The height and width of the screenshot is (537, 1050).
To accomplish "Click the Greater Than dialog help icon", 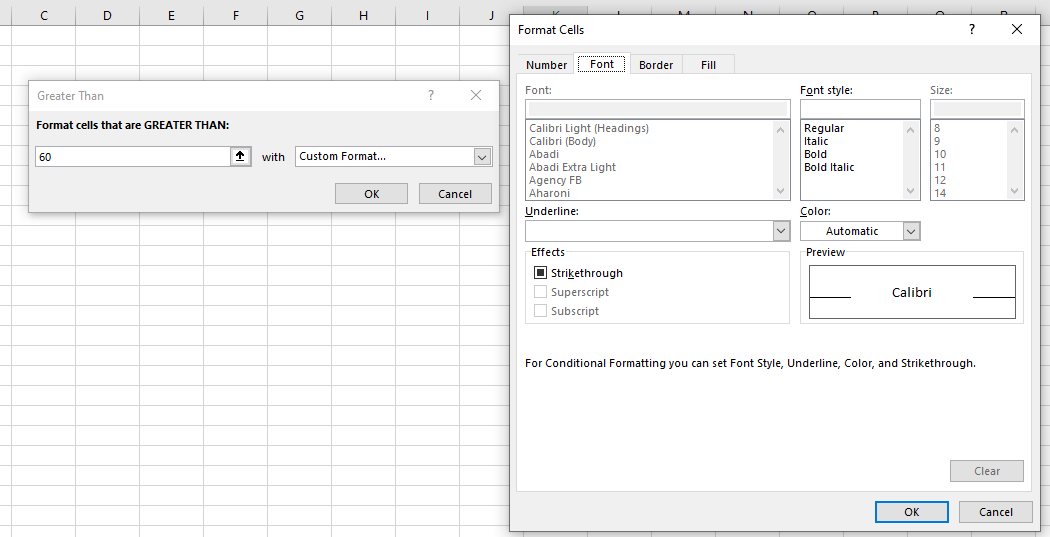I will click(x=431, y=95).
